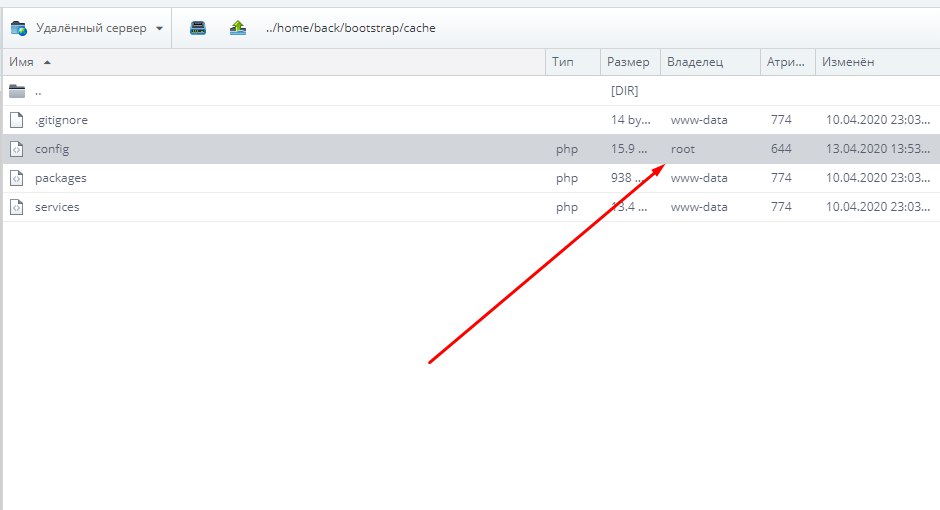Click the 644 attribute of config
Image resolution: width=940 pixels, height=510 pixels.
pos(781,149)
